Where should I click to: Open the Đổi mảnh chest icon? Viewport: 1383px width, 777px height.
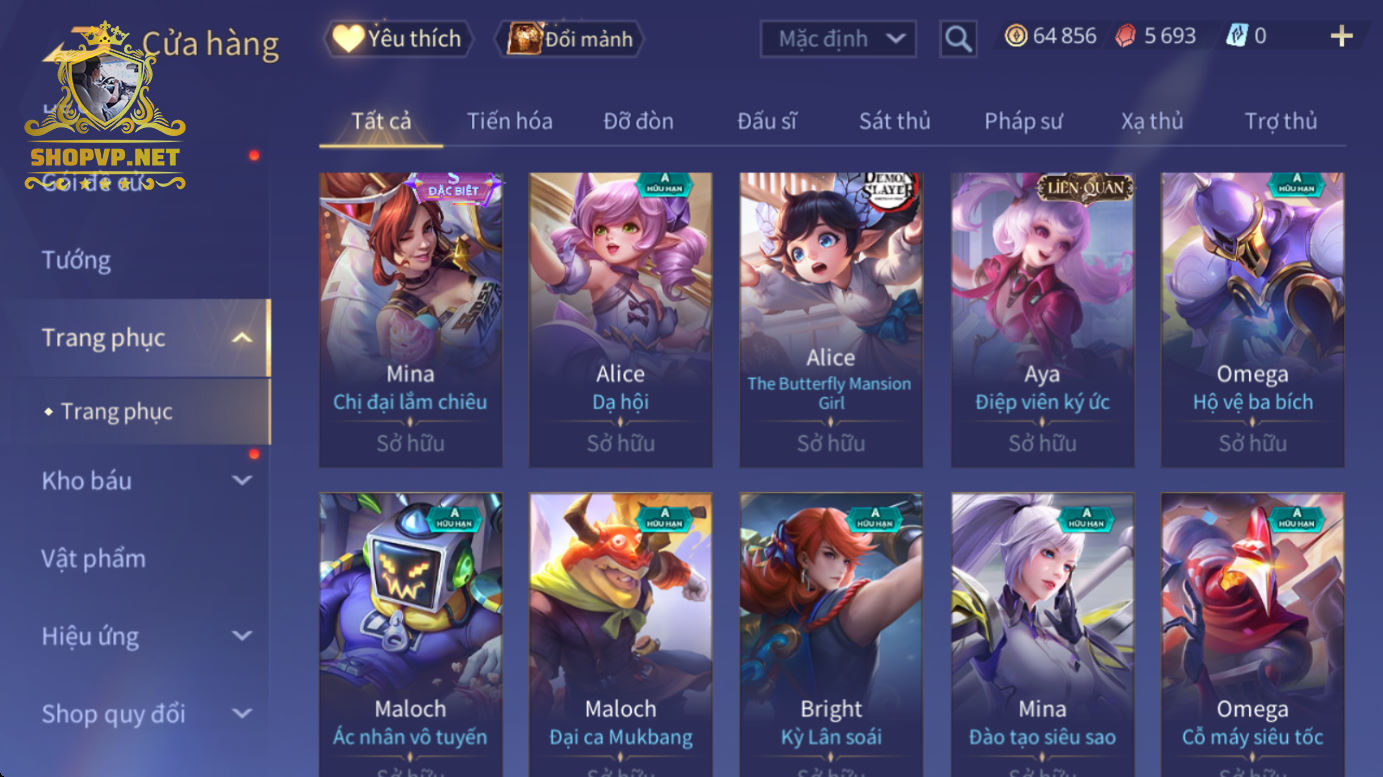pyautogui.click(x=570, y=39)
